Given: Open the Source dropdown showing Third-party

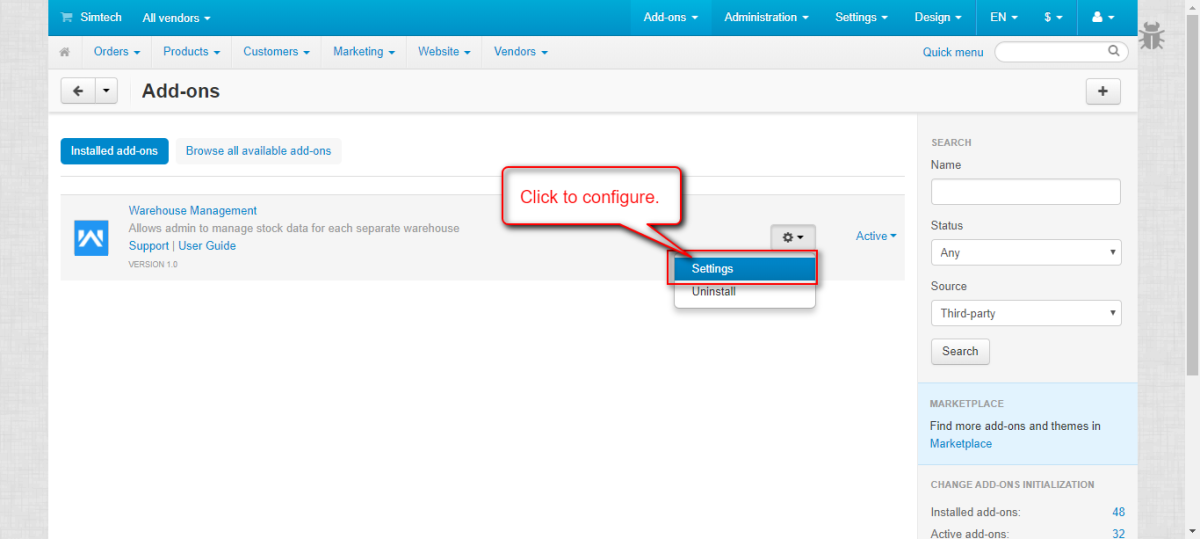Looking at the screenshot, I should click(x=1026, y=313).
